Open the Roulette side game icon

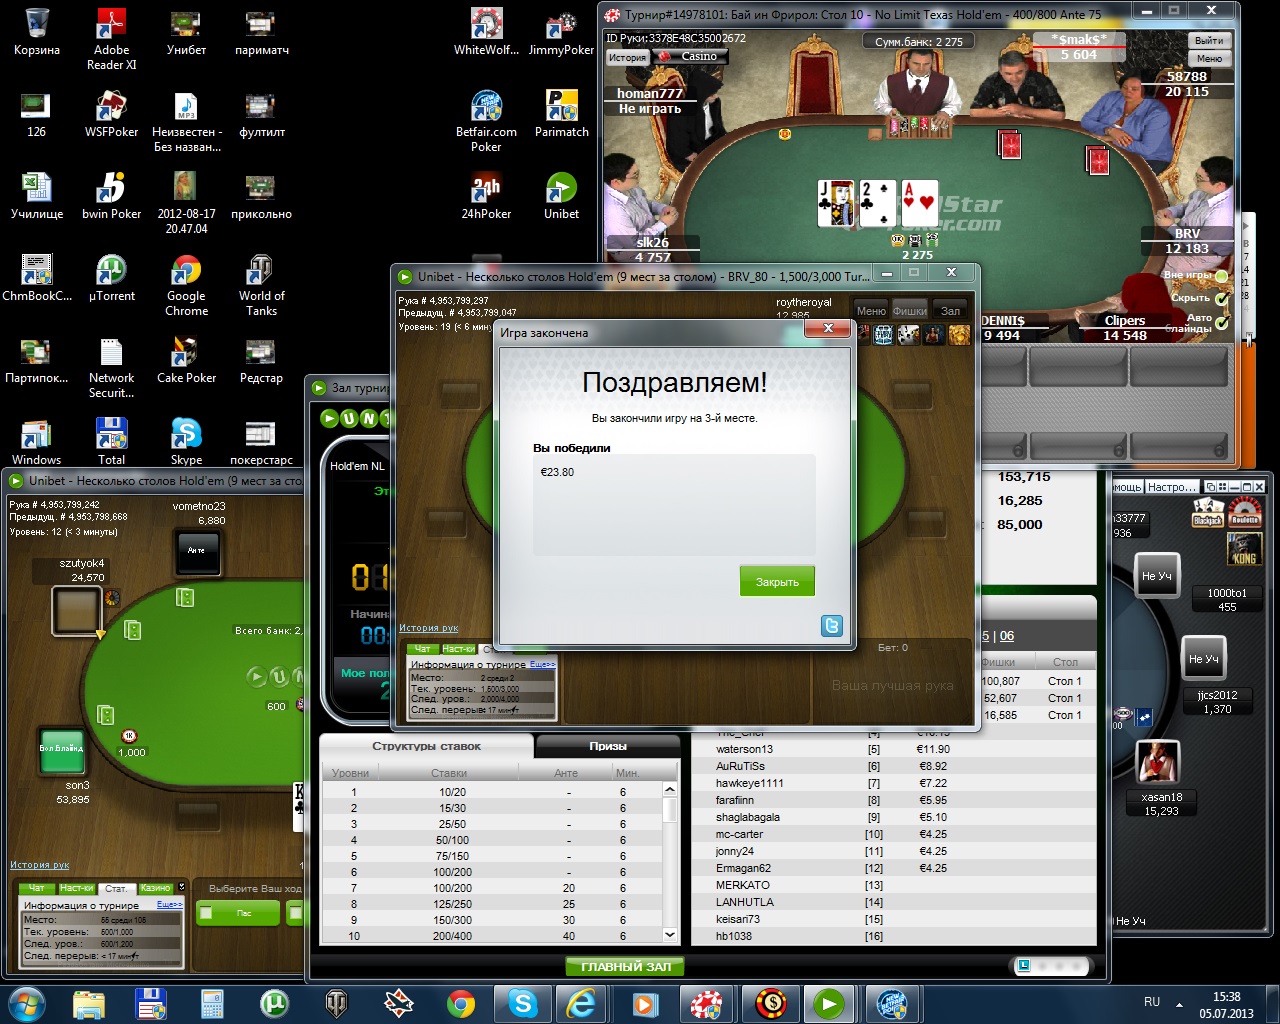coord(1245,512)
